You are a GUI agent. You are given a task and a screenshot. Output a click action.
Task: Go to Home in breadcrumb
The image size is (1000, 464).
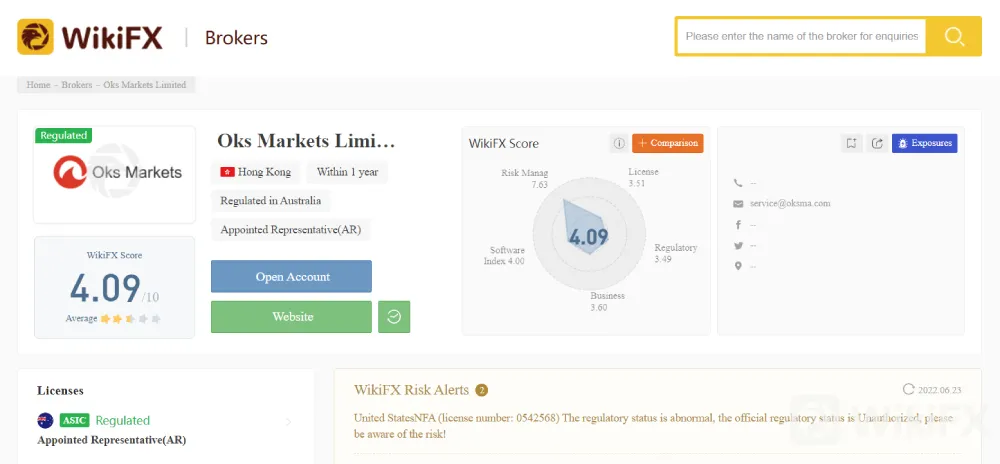point(38,85)
